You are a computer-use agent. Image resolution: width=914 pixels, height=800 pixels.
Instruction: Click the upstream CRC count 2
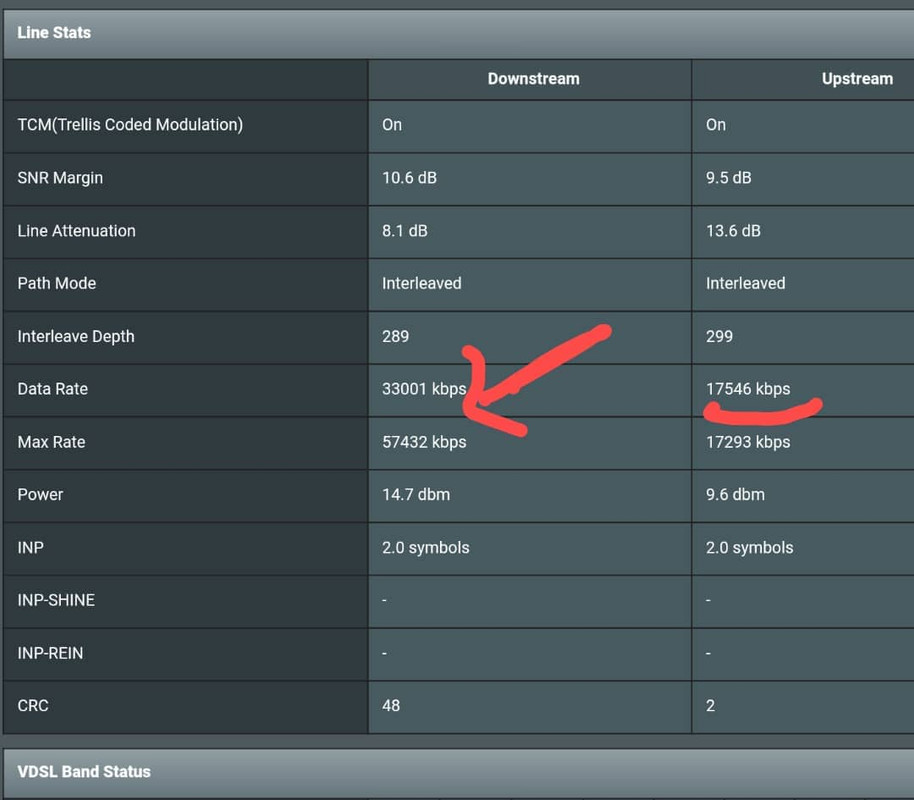coord(710,706)
